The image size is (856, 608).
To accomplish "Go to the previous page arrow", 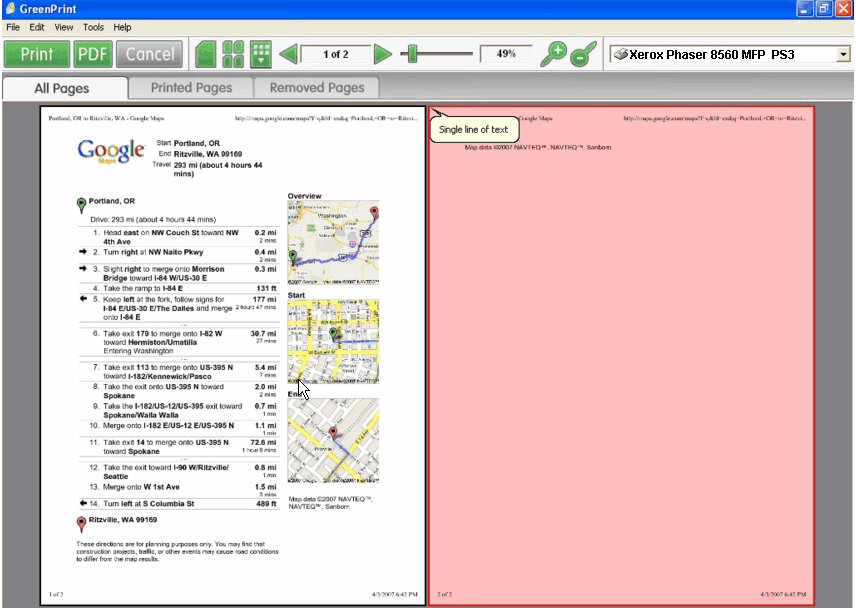I will coord(288,54).
